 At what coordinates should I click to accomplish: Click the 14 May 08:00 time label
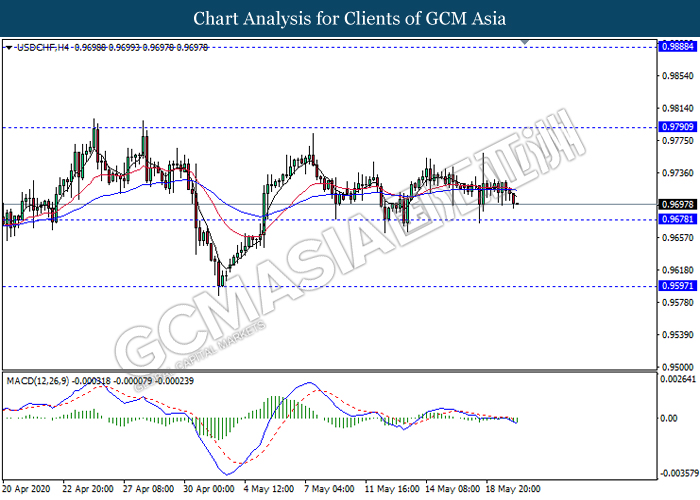[x=452, y=489]
